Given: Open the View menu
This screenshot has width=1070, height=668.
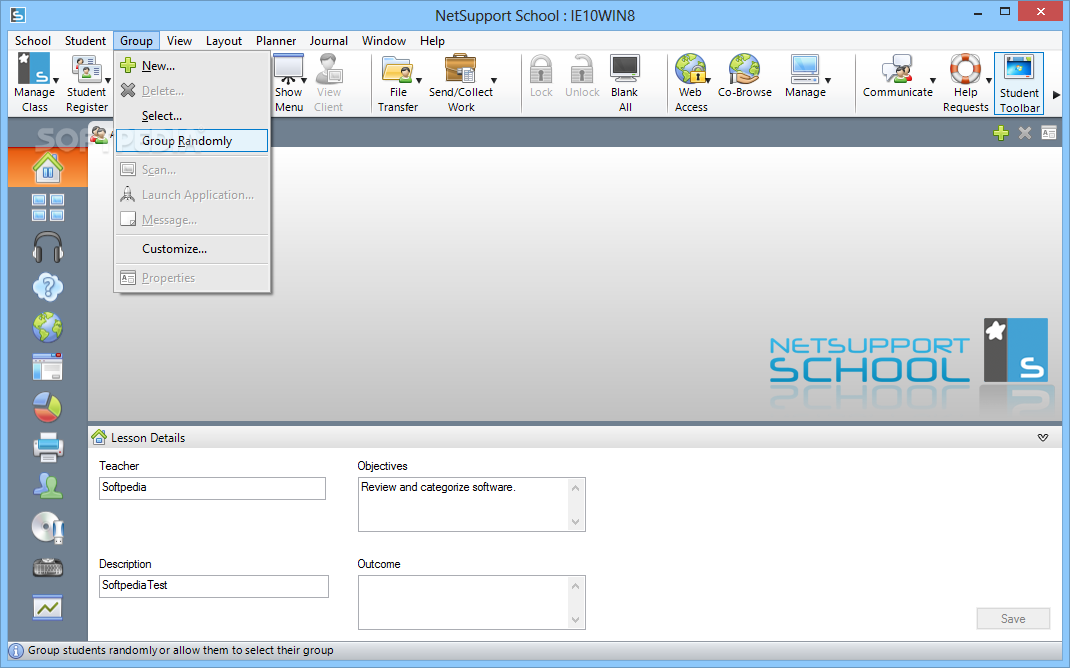Looking at the screenshot, I should [179, 41].
